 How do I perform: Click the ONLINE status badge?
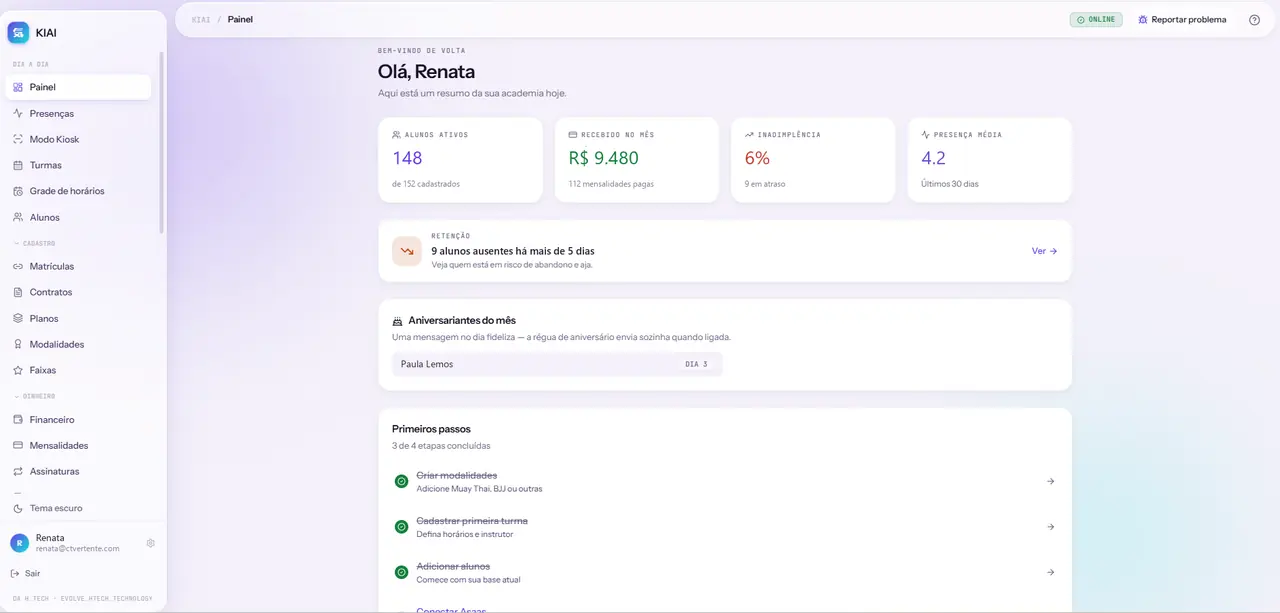coord(1096,19)
